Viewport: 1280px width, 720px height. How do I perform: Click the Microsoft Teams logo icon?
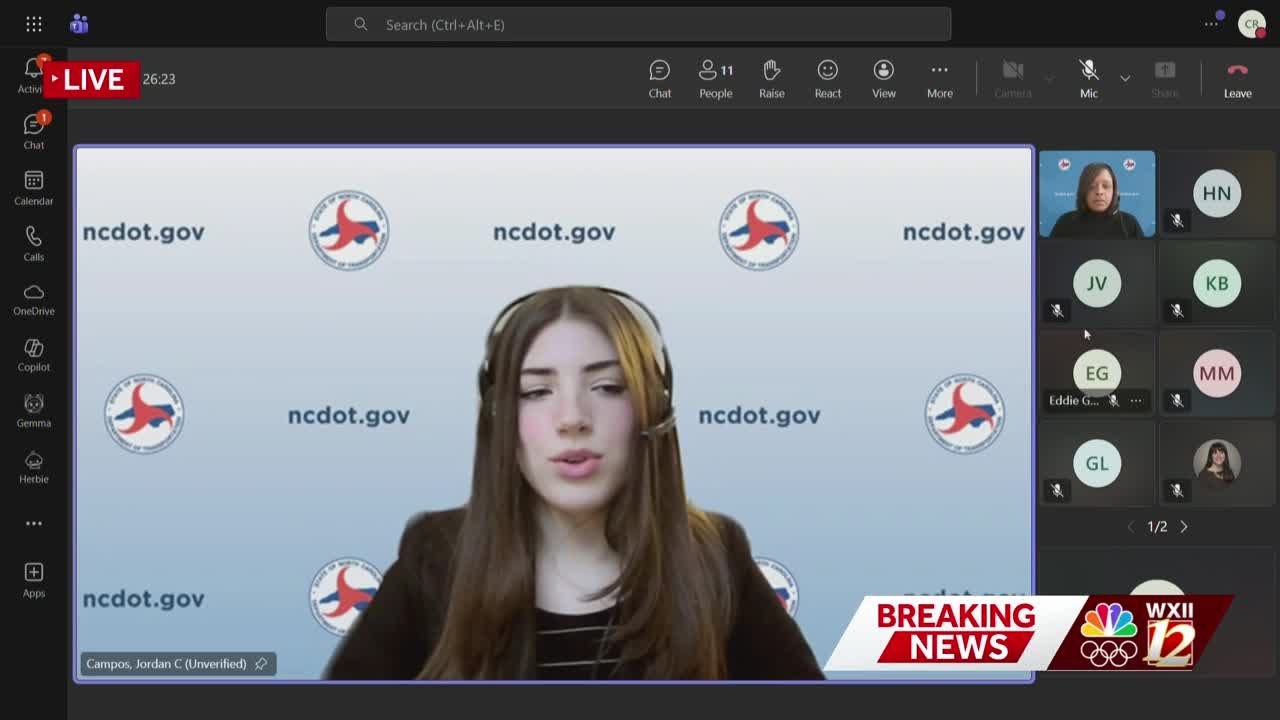click(79, 24)
